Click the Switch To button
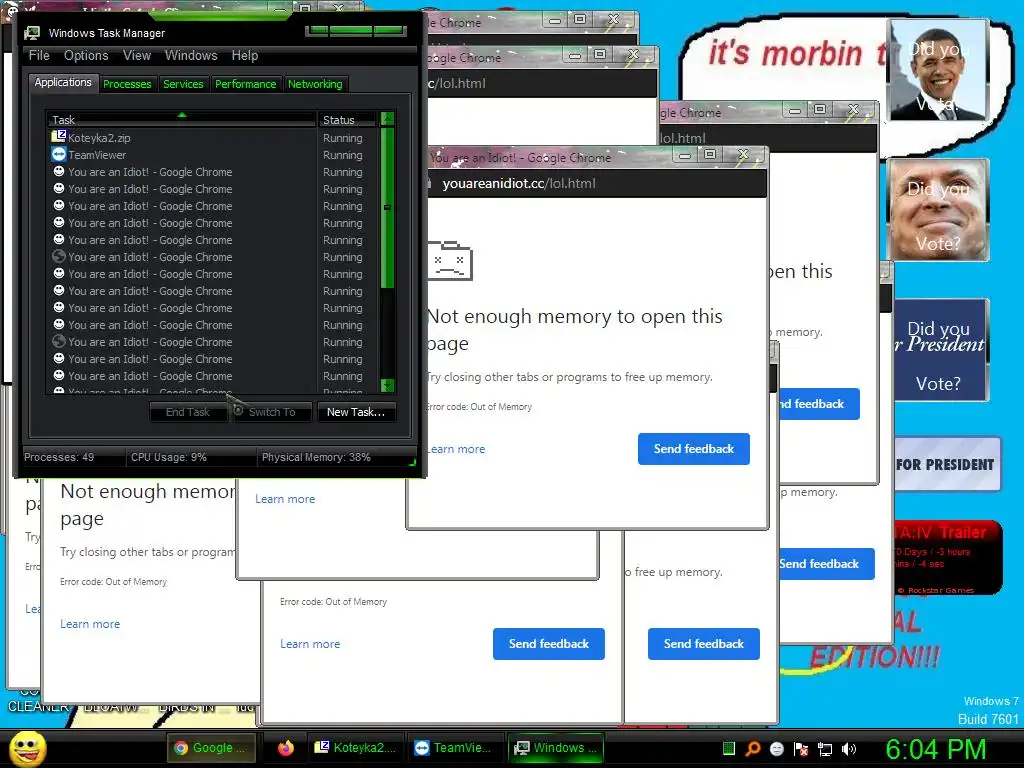This screenshot has height=768, width=1024. [272, 412]
